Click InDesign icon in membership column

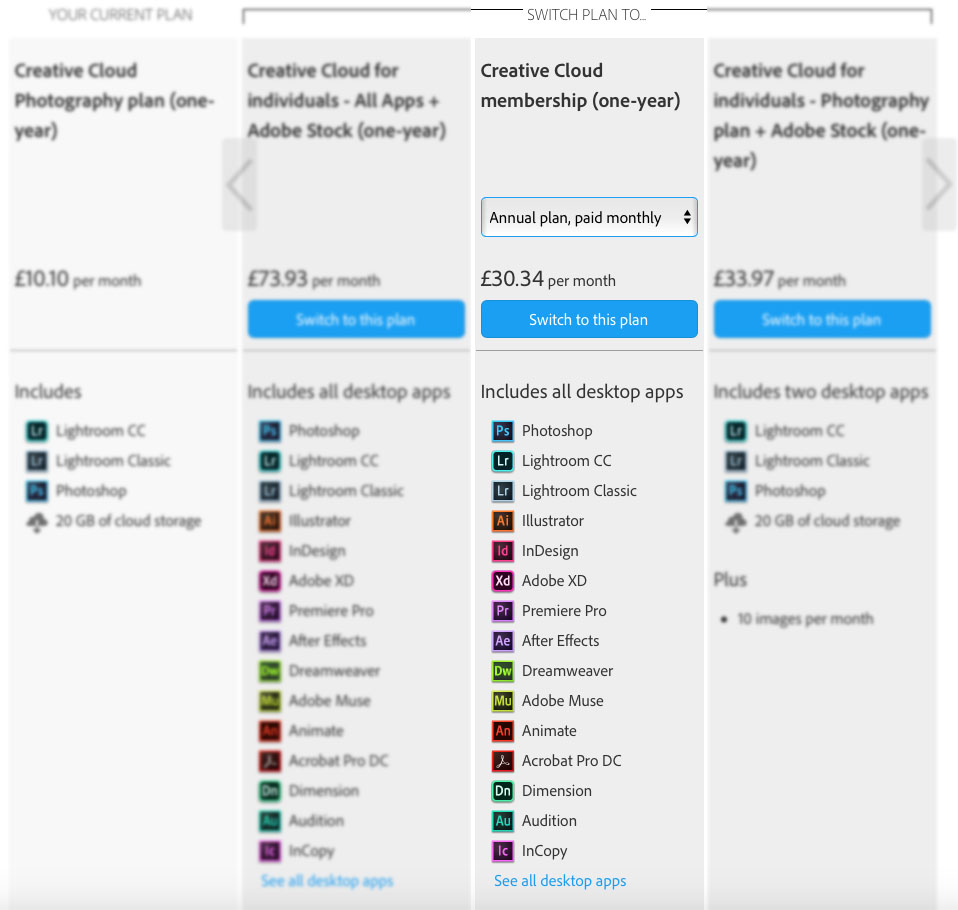[x=502, y=551]
